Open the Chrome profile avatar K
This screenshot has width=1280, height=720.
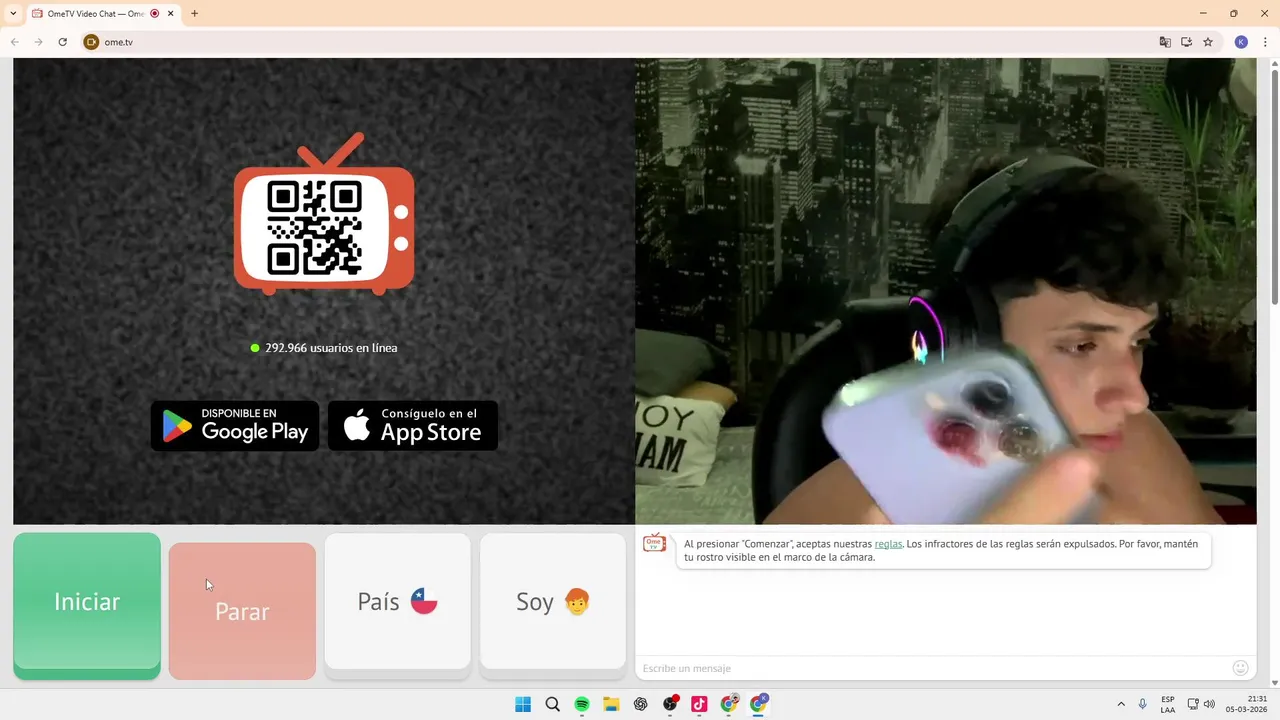tap(1241, 42)
